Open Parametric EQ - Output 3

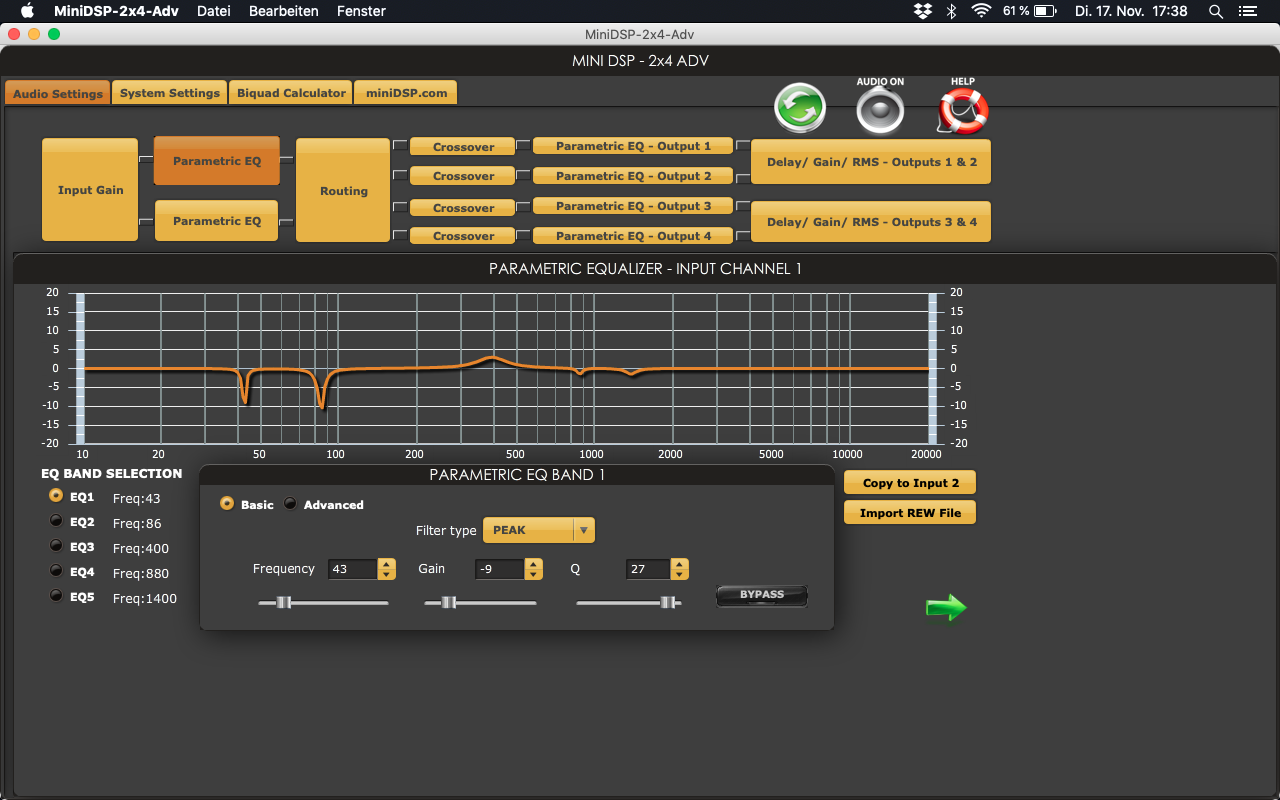click(633, 206)
